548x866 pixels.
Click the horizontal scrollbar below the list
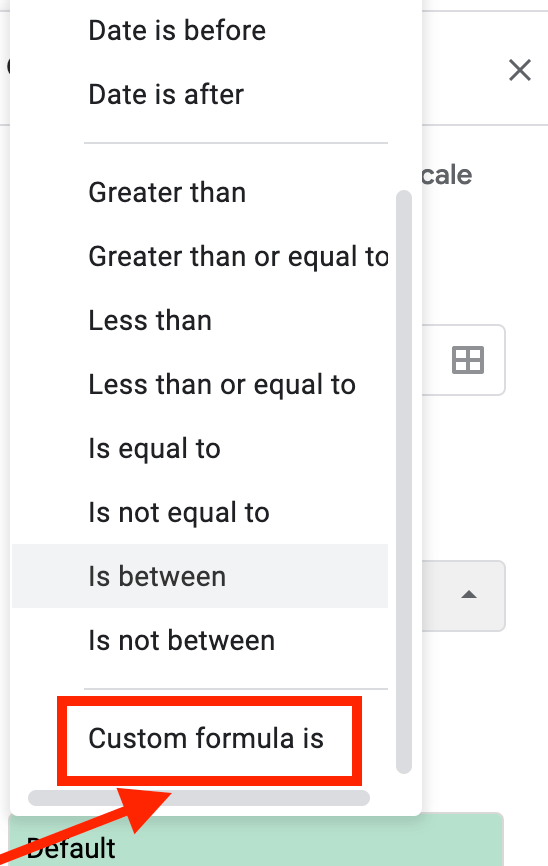(199, 798)
